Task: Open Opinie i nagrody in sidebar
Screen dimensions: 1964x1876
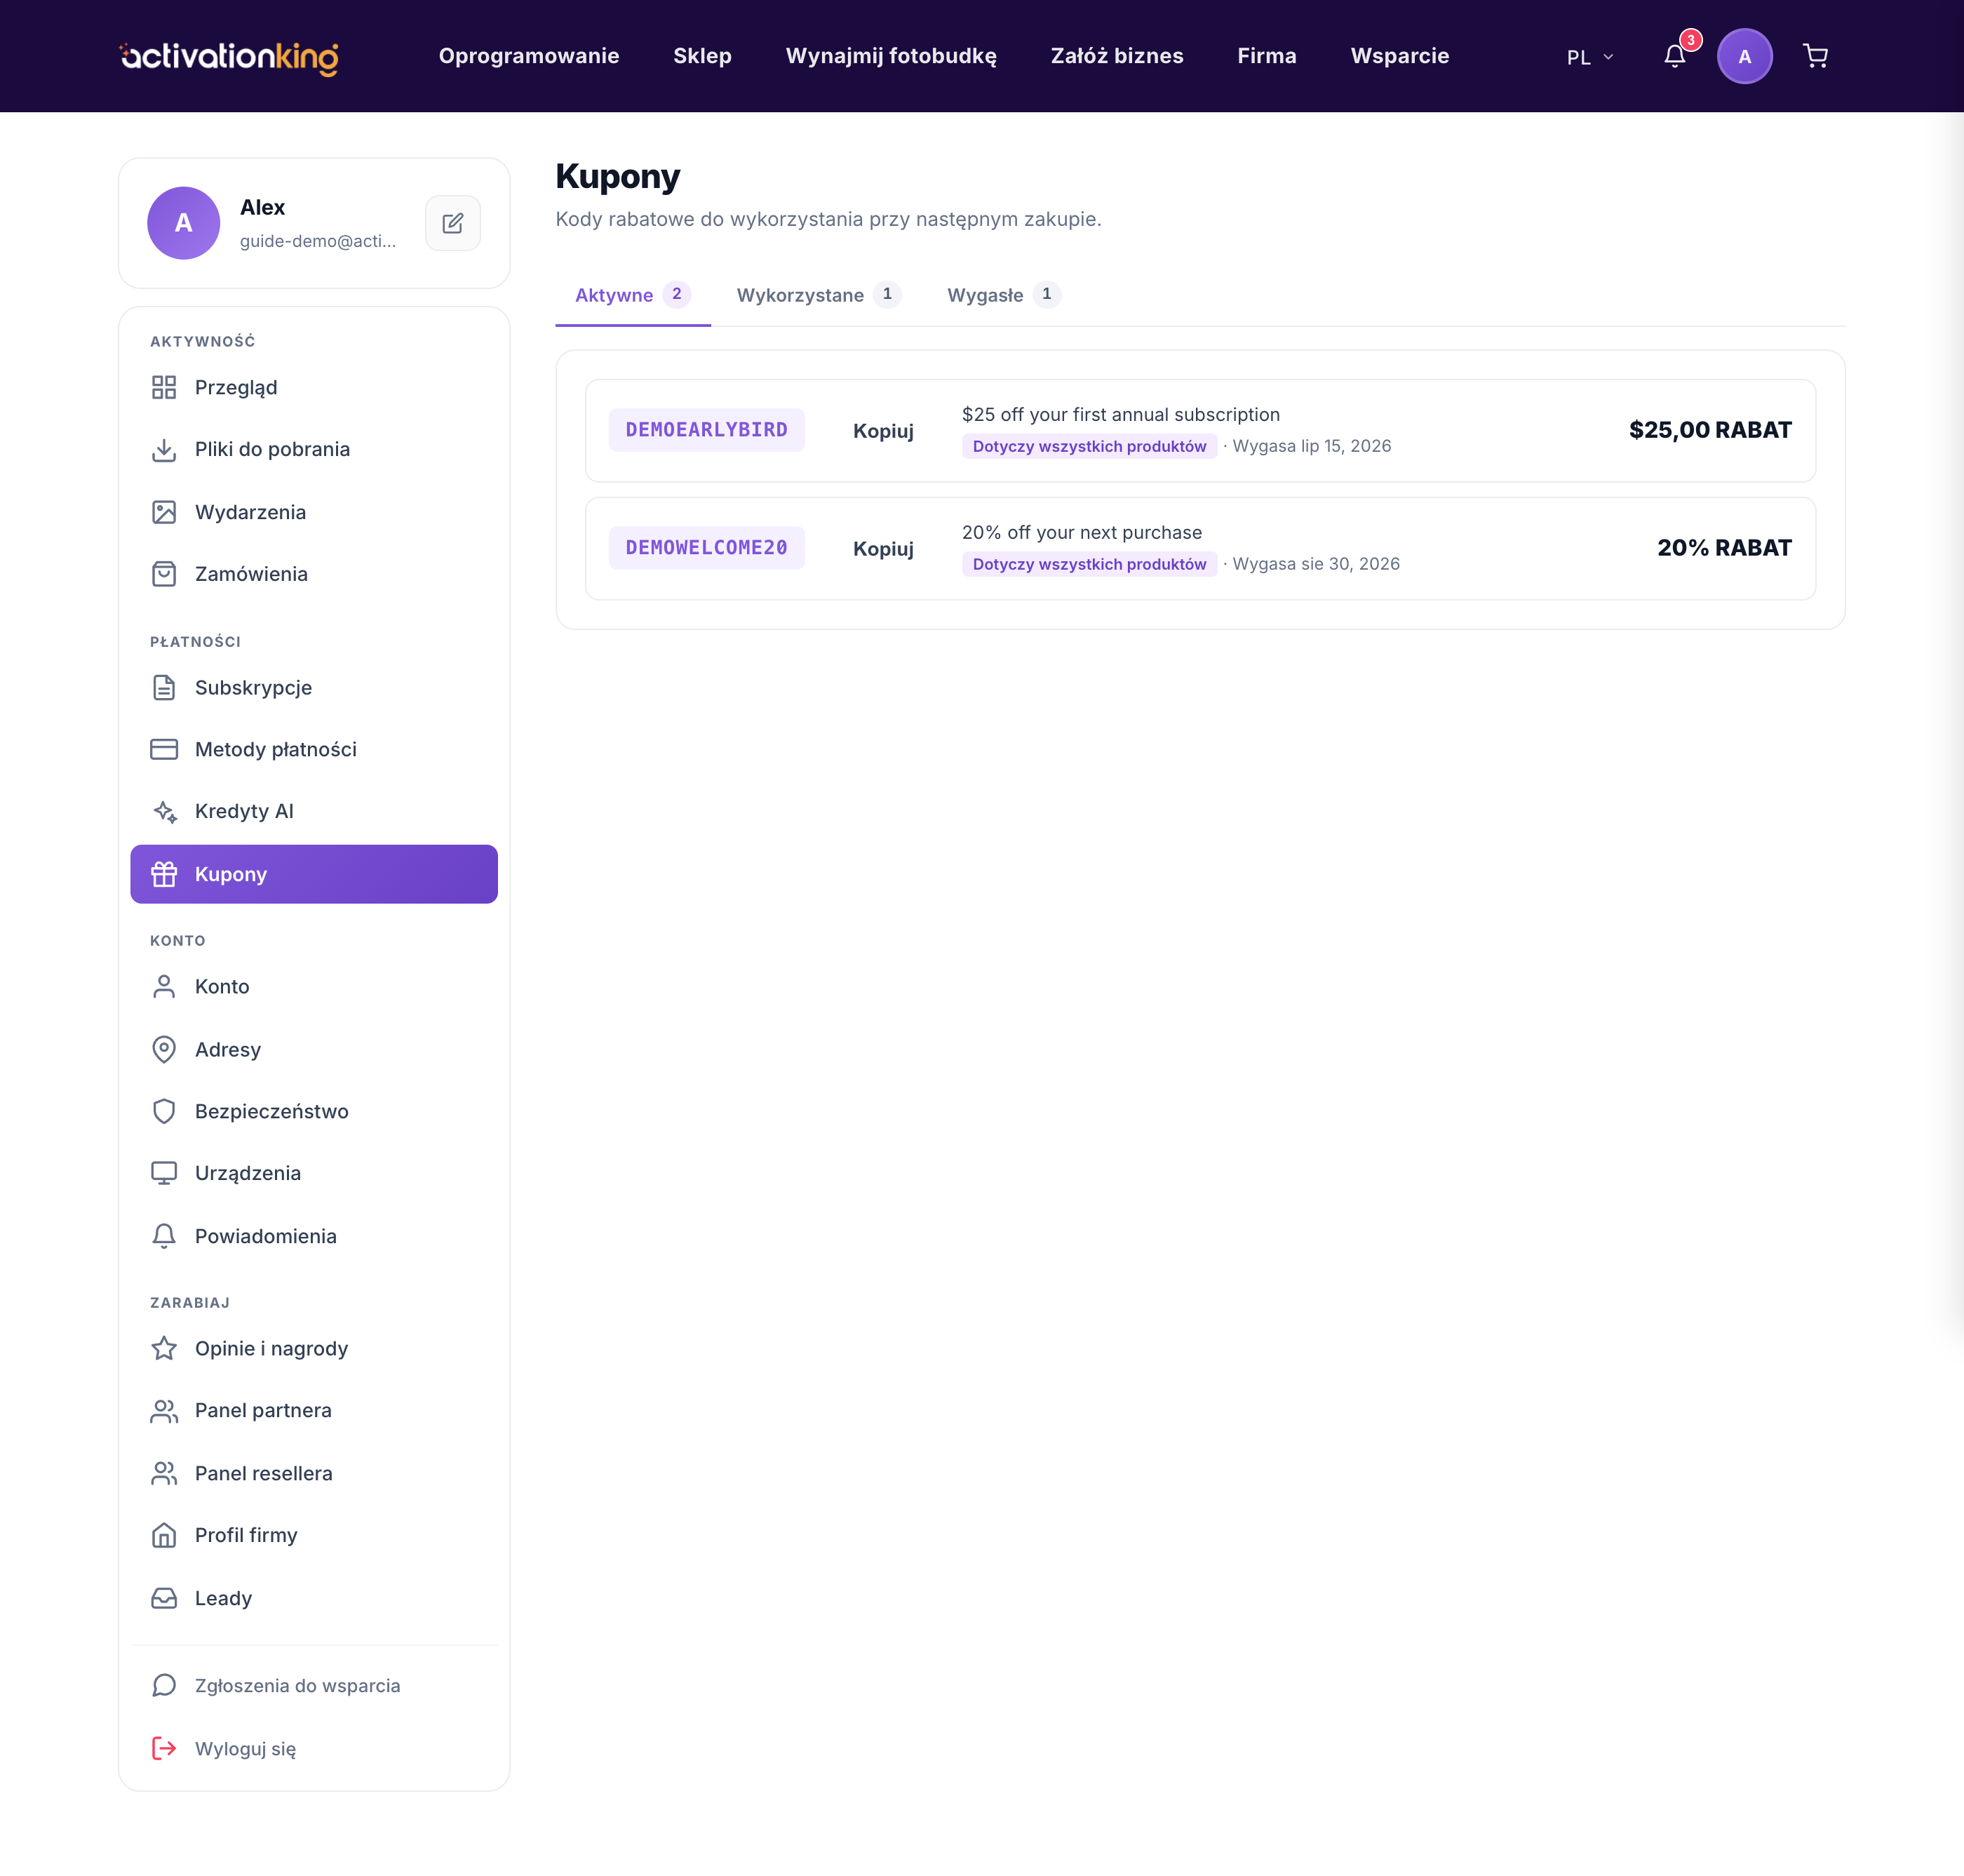Action: coord(314,1348)
